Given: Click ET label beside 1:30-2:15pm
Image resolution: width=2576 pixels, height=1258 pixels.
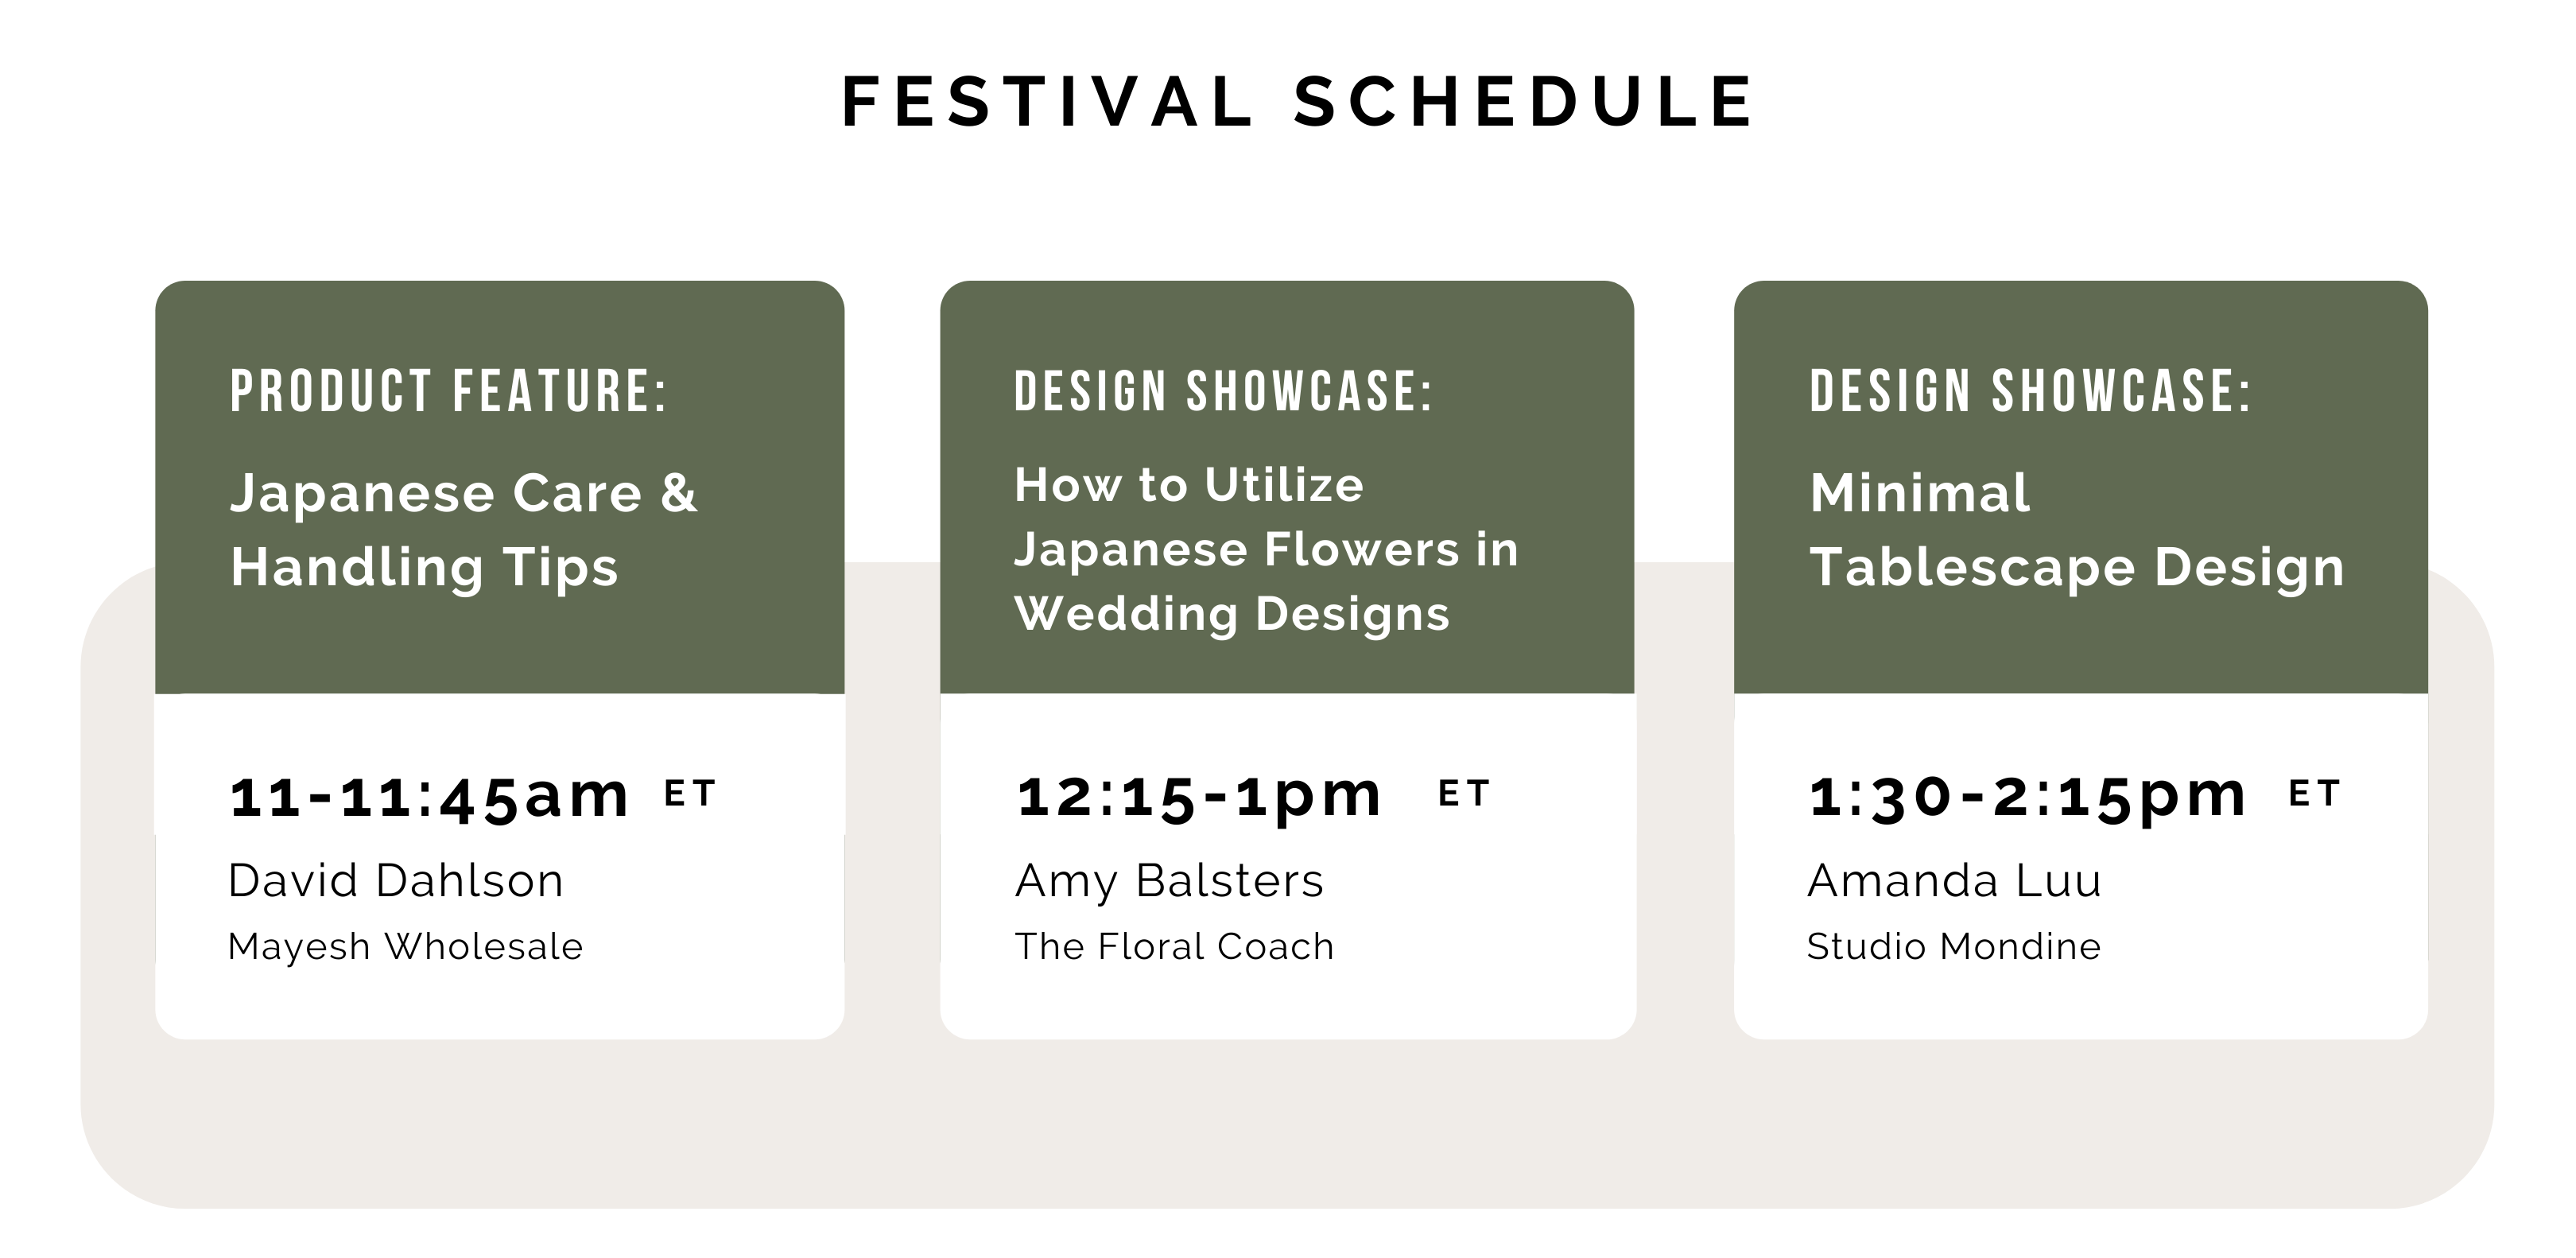Looking at the screenshot, I should pos(2314,794).
